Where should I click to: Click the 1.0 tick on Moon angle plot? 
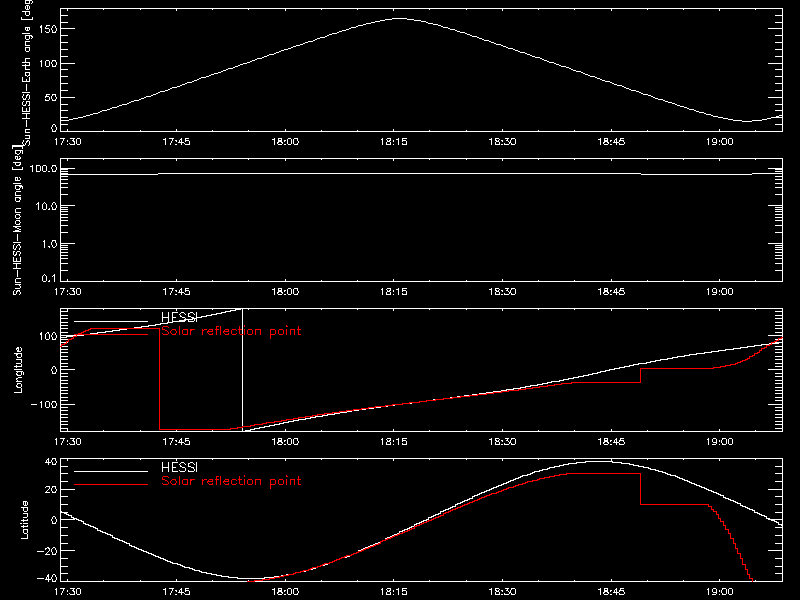click(49, 244)
